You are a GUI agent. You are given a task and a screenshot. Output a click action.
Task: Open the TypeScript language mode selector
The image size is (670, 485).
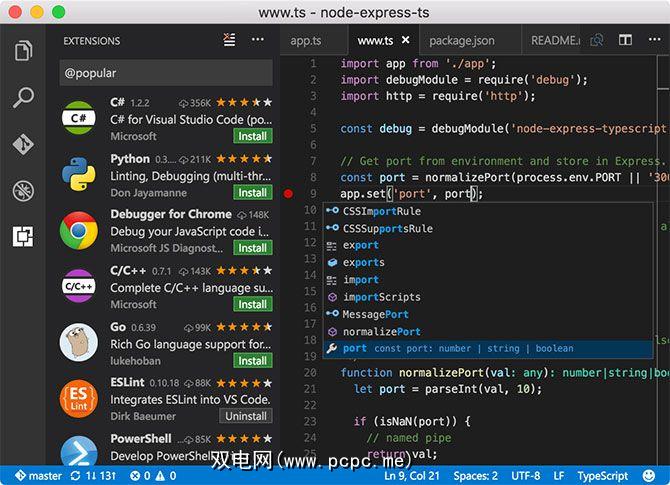602,476
